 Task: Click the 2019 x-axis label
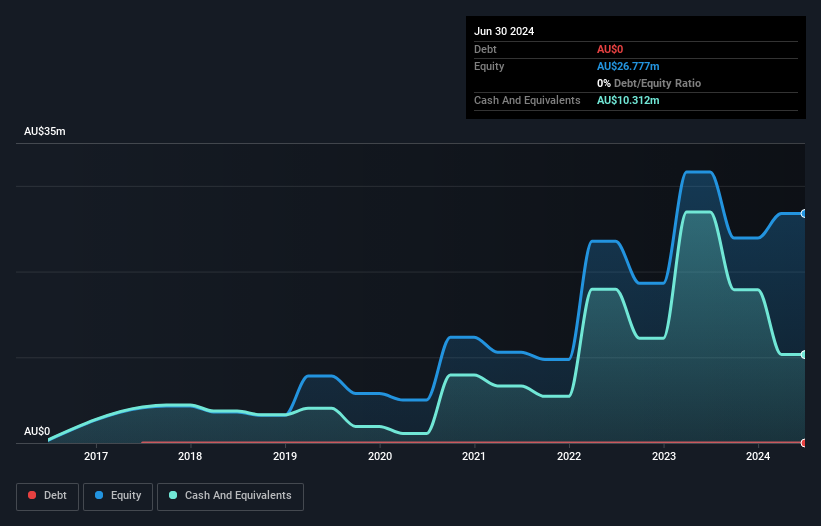[285, 456]
